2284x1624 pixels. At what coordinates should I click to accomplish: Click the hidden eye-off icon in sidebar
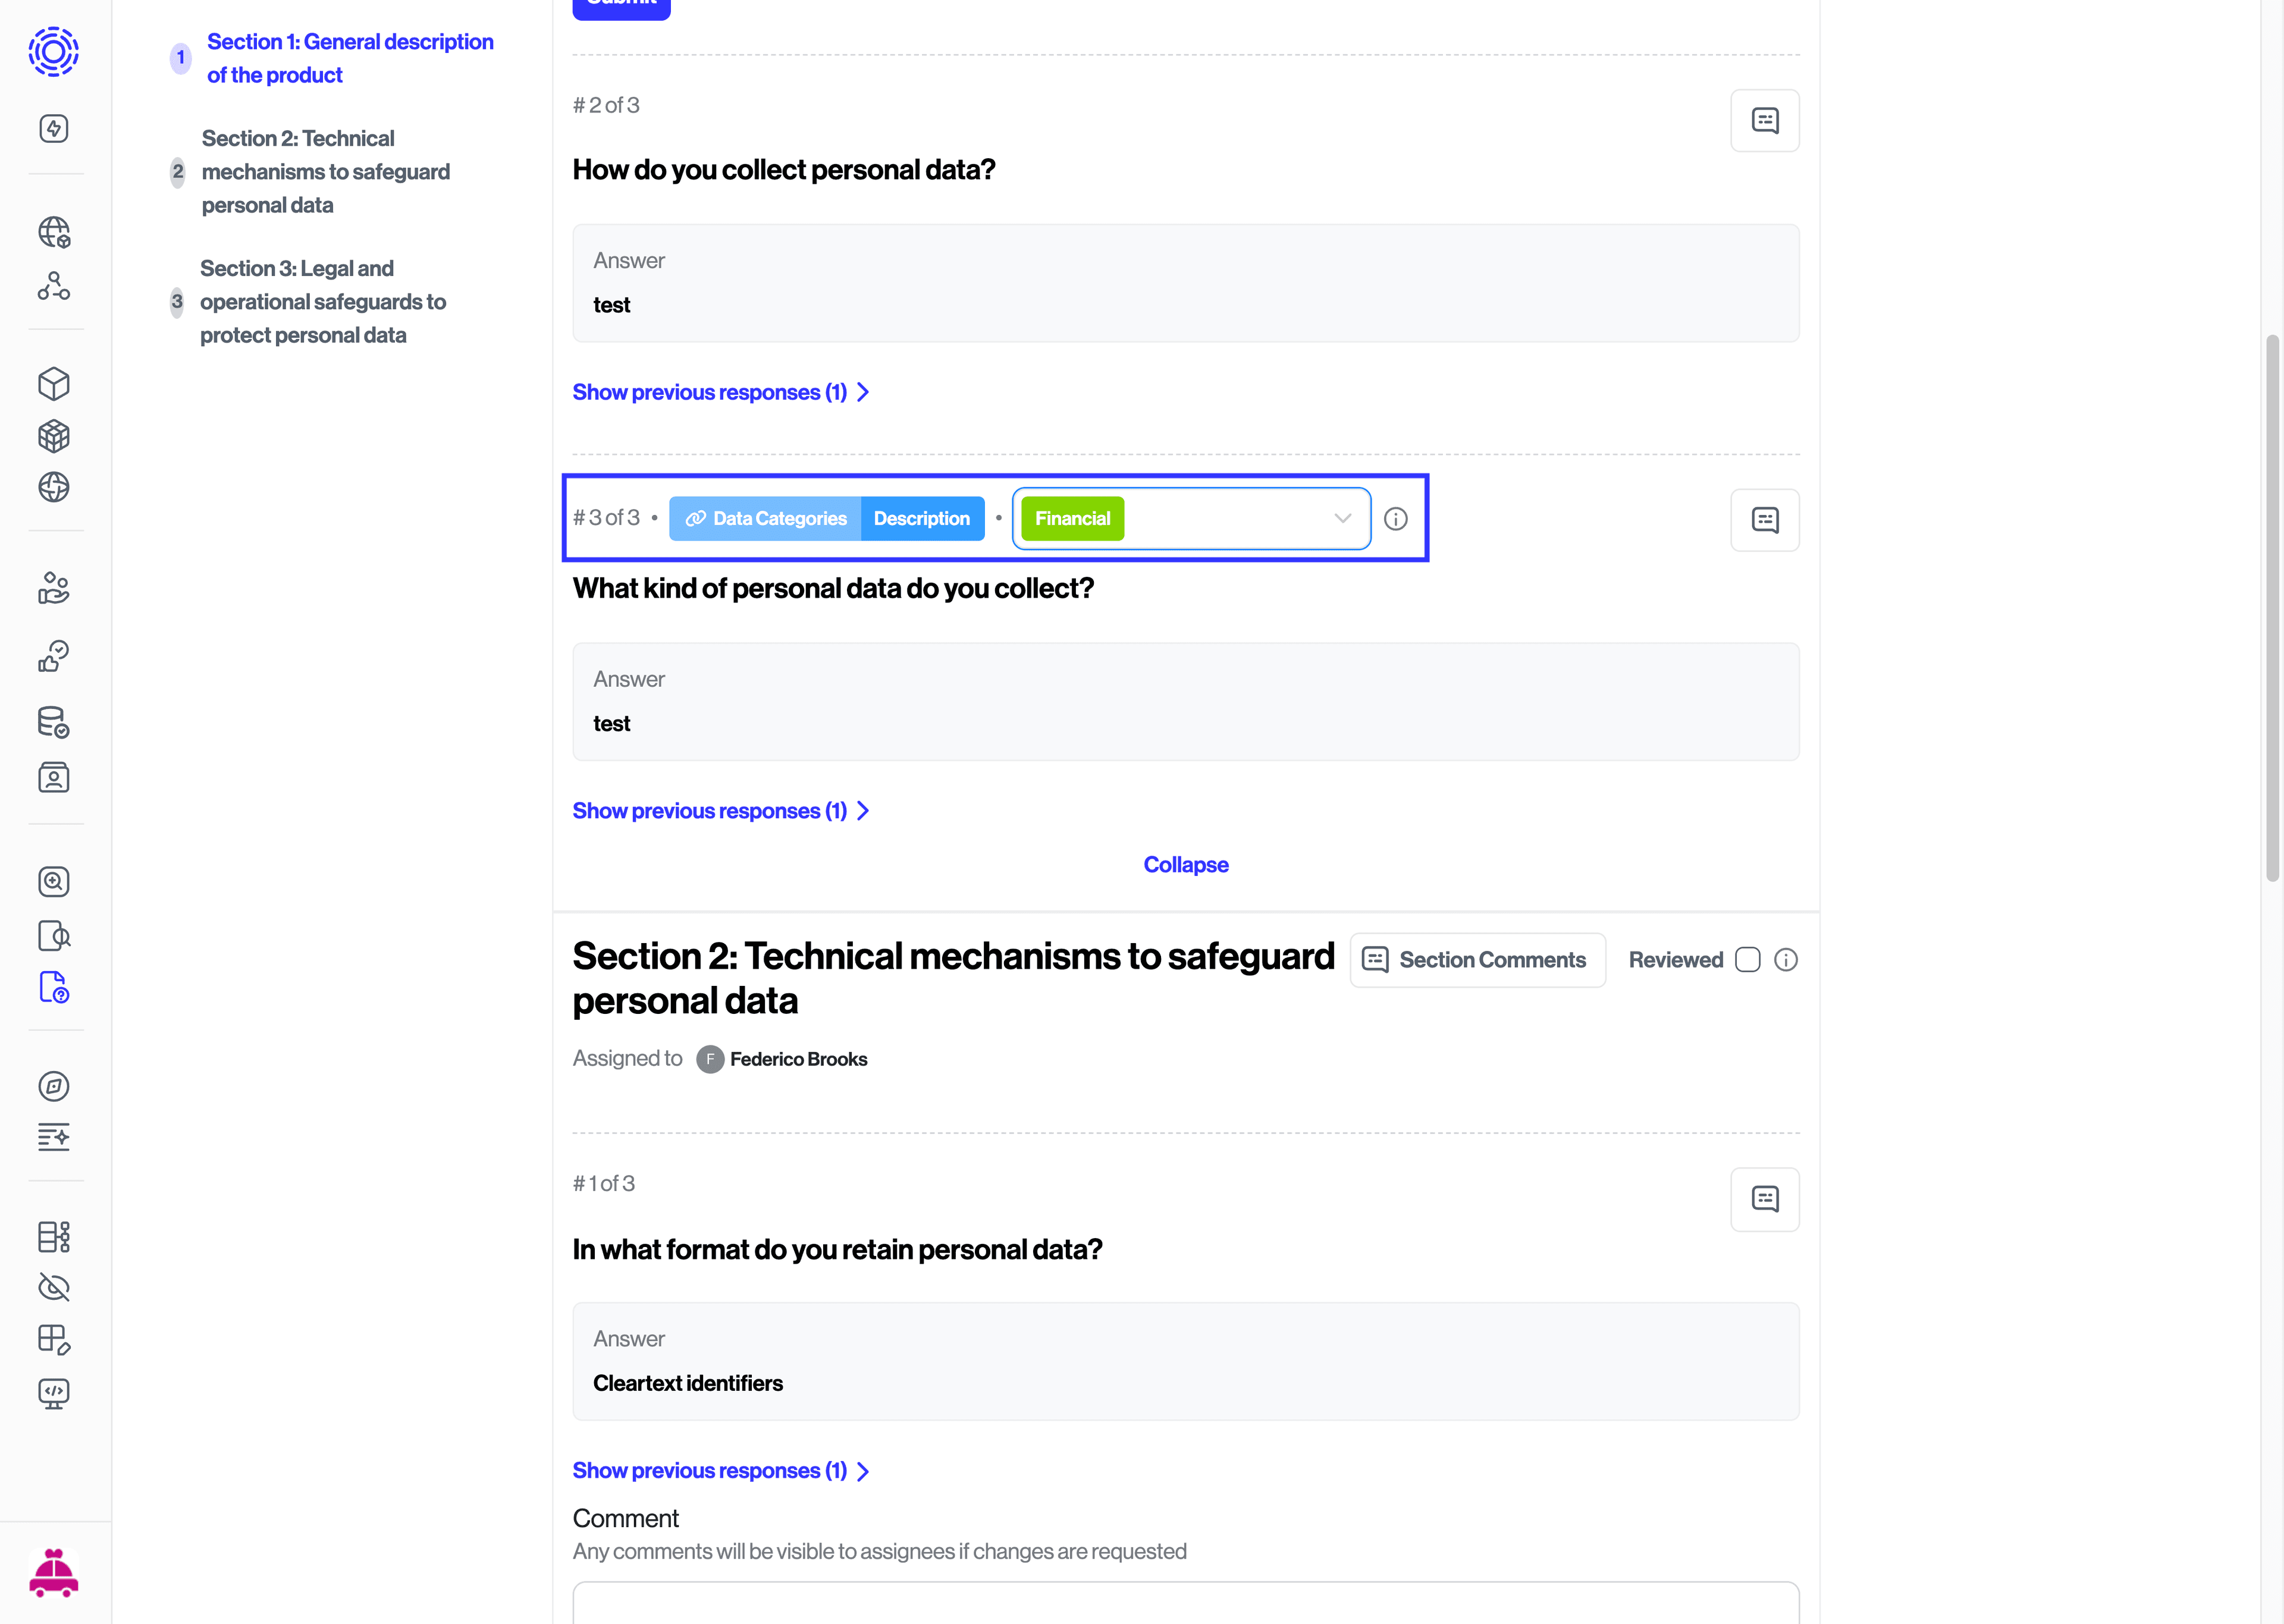[54, 1288]
